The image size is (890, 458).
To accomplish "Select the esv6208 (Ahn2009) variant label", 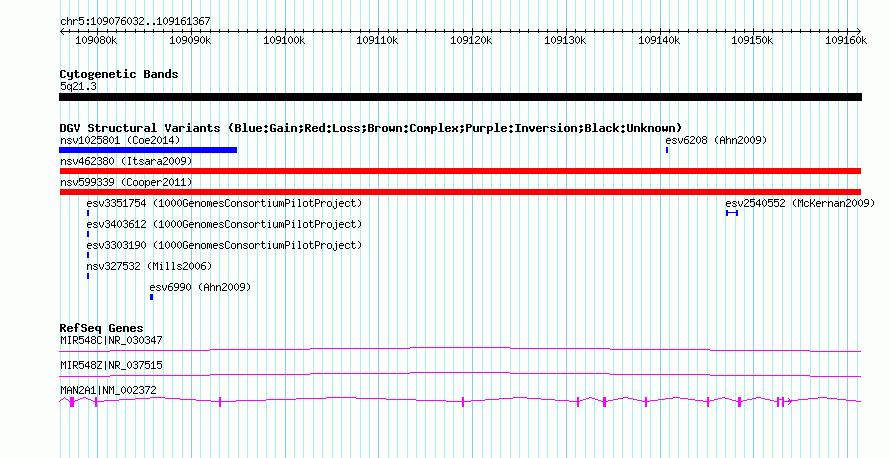I will pyautogui.click(x=716, y=140).
